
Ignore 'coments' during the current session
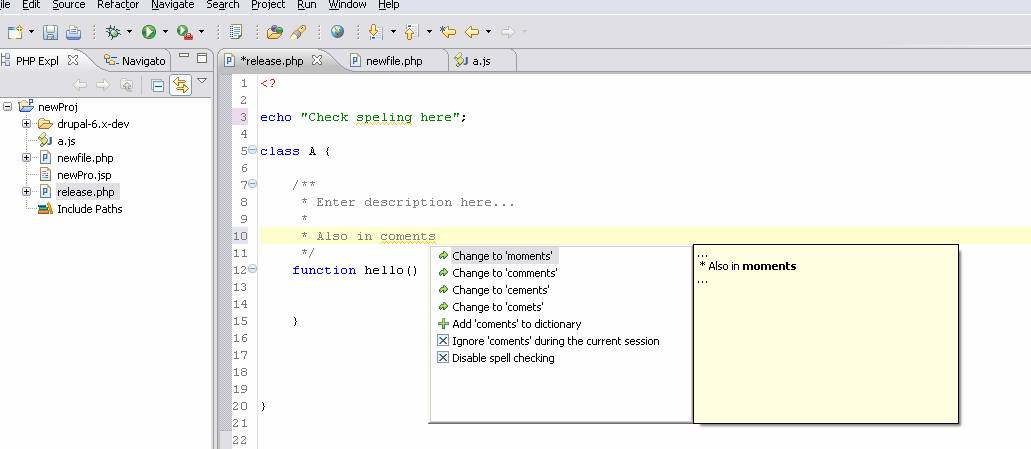555,341
